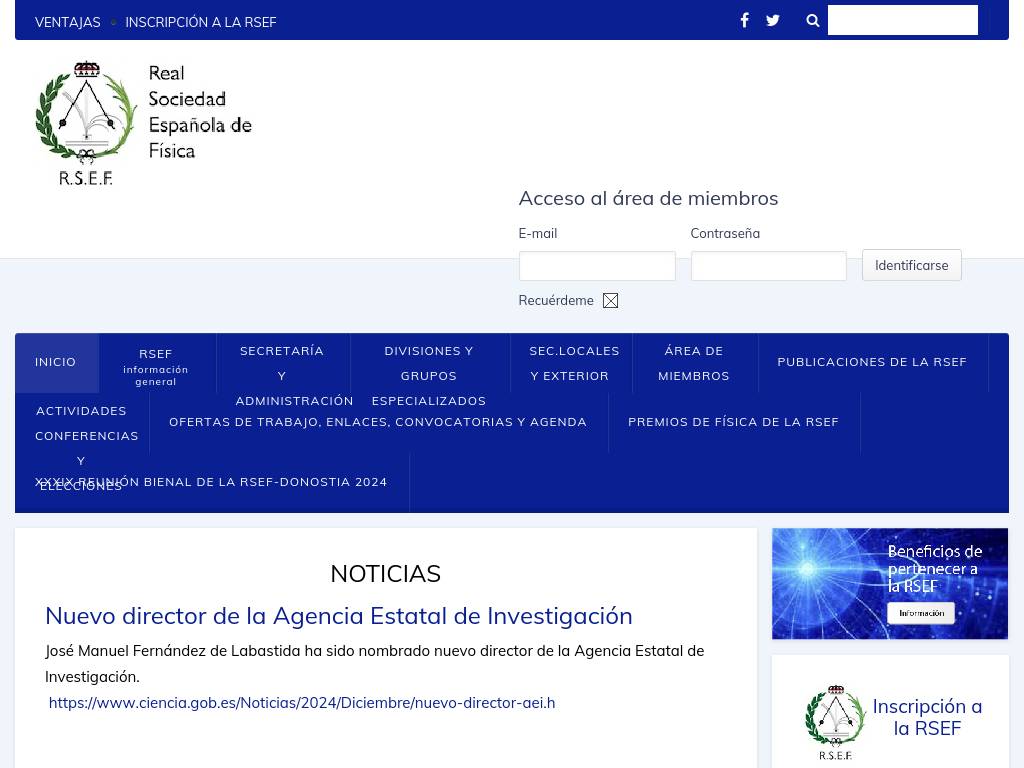The image size is (1024, 768).
Task: Open the Beneficios de pertenecer banner
Action: pyautogui.click(x=889, y=583)
